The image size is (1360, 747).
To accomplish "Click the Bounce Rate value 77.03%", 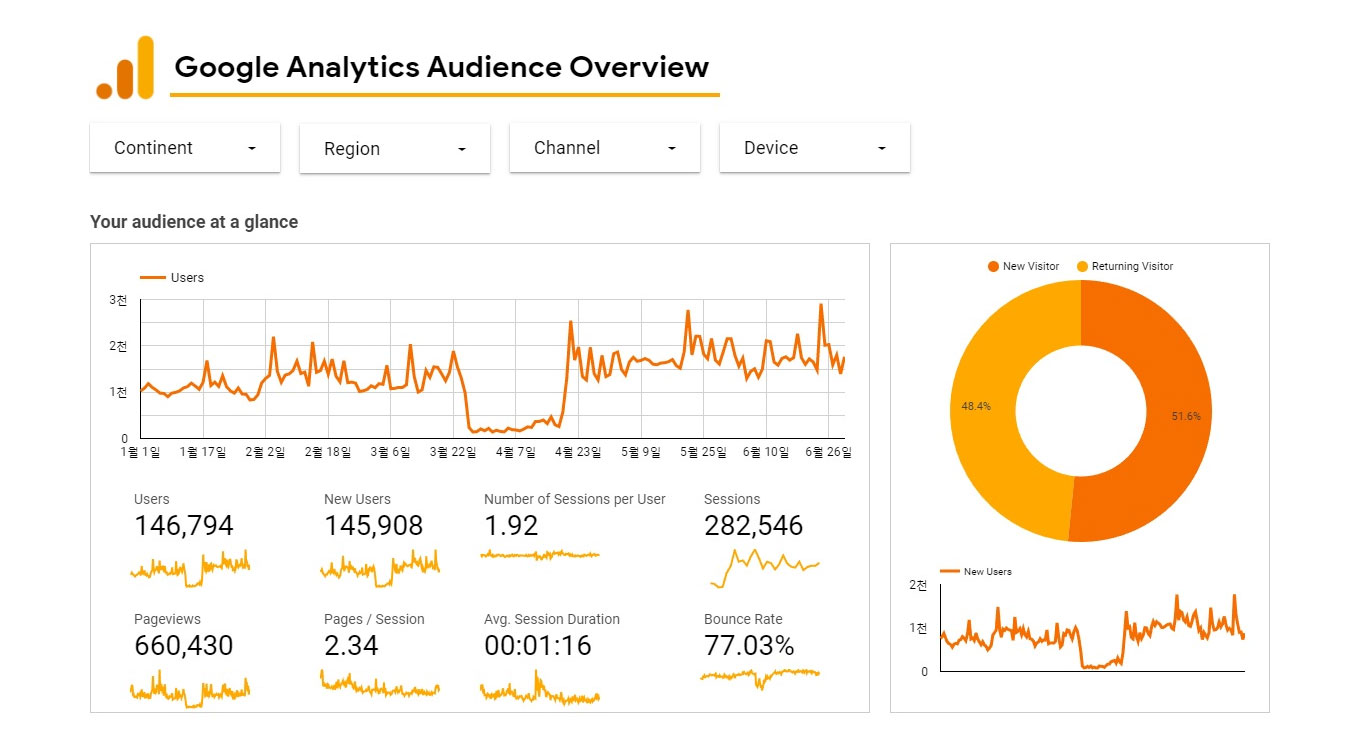I will click(749, 646).
